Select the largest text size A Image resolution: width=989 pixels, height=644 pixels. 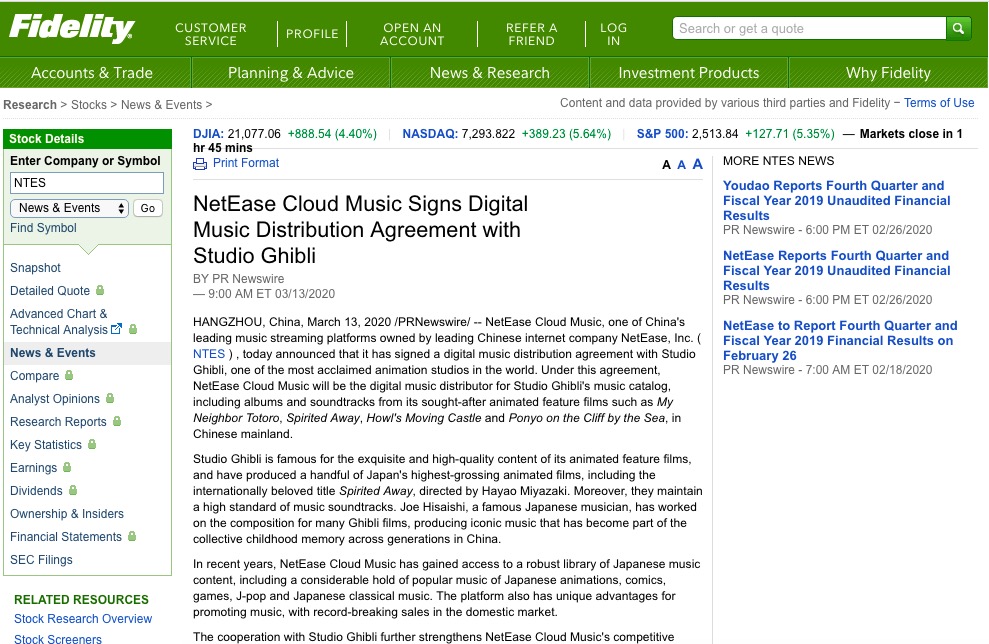pos(698,164)
